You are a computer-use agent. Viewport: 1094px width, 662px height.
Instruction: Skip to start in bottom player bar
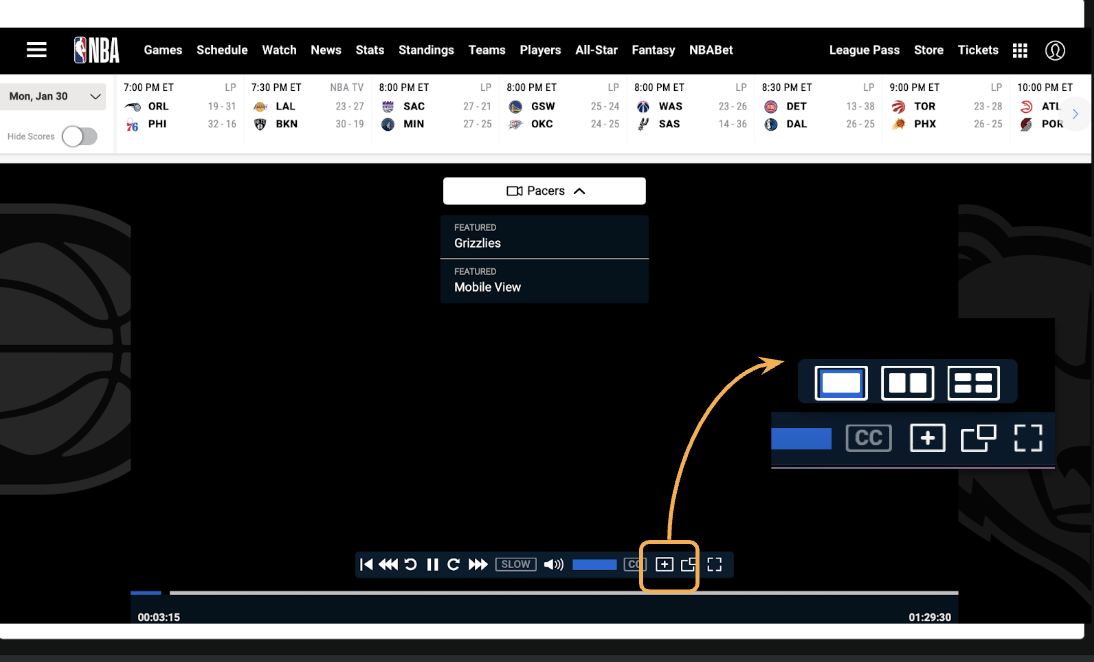tap(366, 564)
